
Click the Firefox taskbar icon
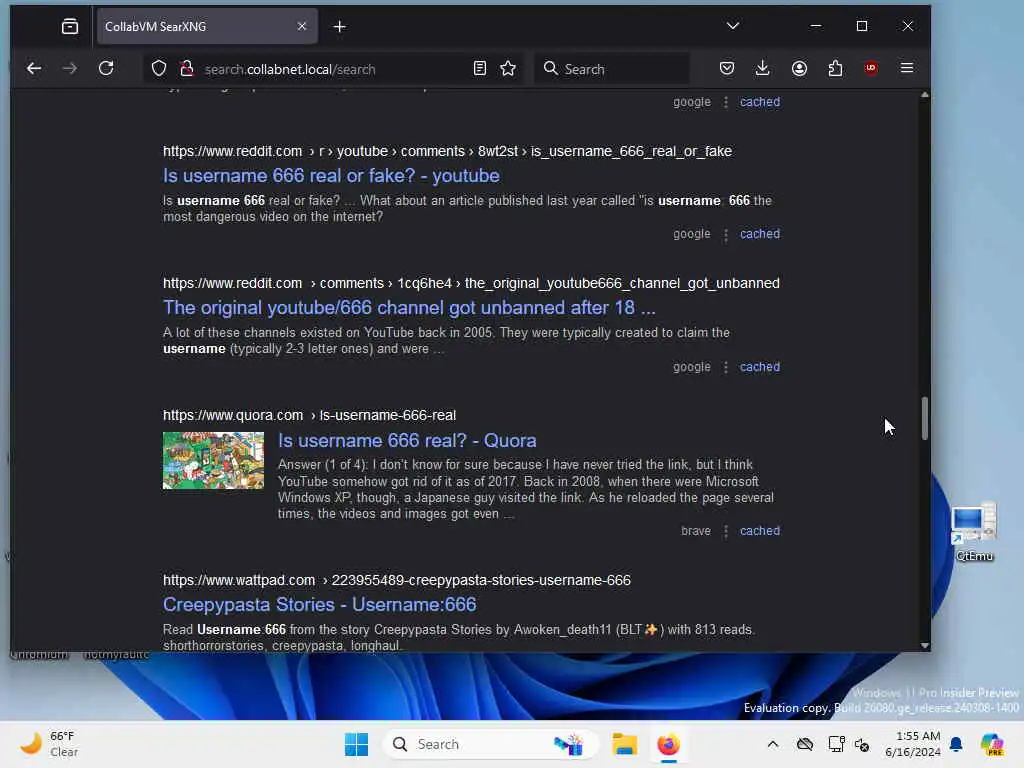pos(668,744)
